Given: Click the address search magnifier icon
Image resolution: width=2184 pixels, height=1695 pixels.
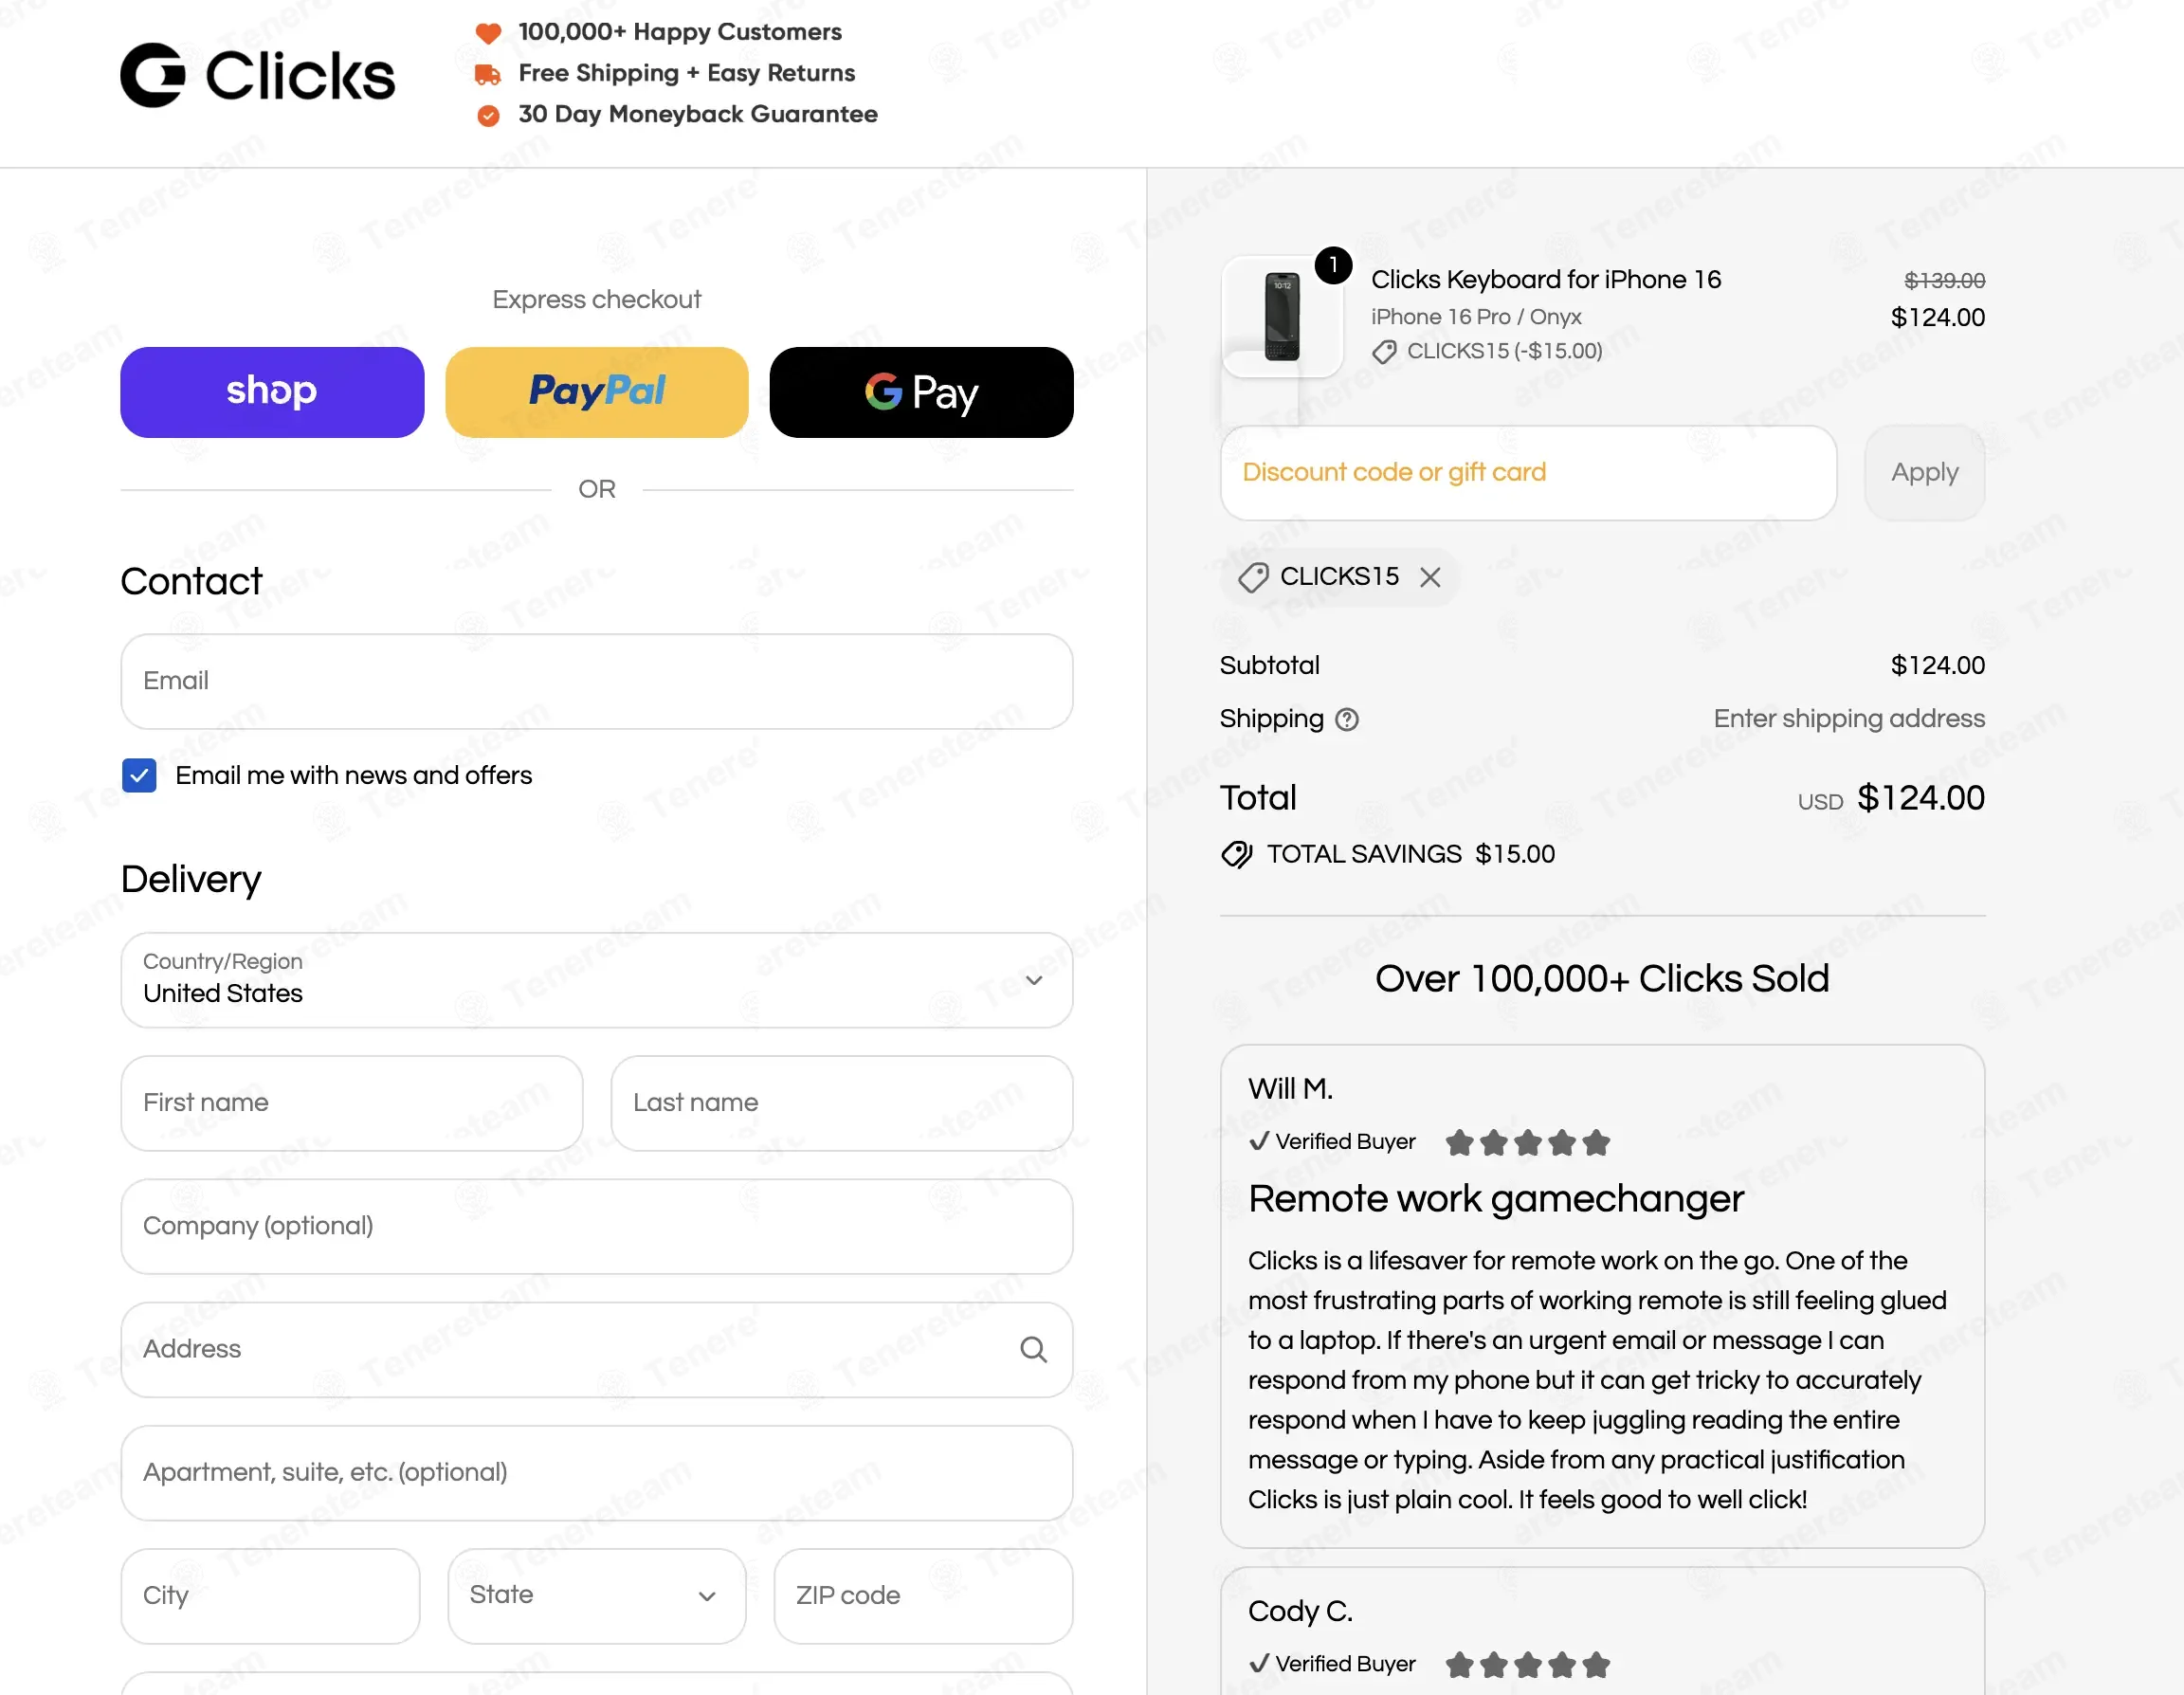Looking at the screenshot, I should [x=1033, y=1349].
